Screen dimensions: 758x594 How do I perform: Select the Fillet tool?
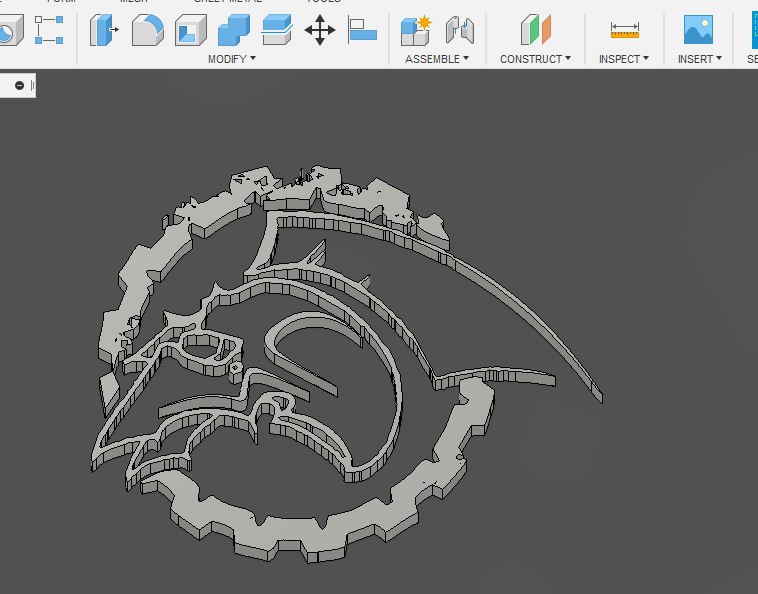pos(147,30)
